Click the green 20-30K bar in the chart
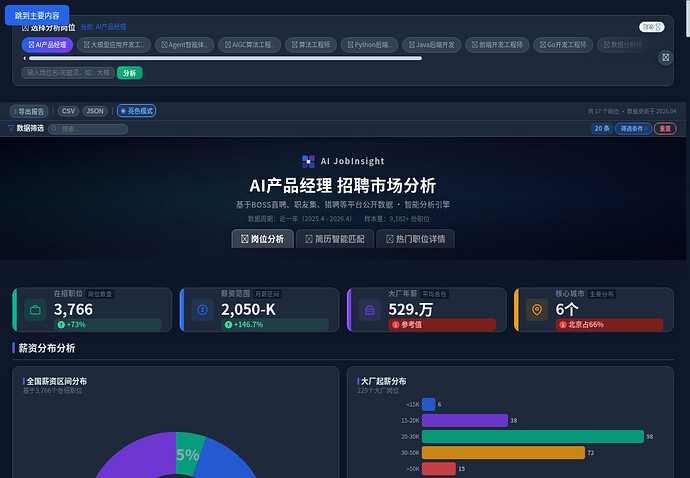 (533, 437)
